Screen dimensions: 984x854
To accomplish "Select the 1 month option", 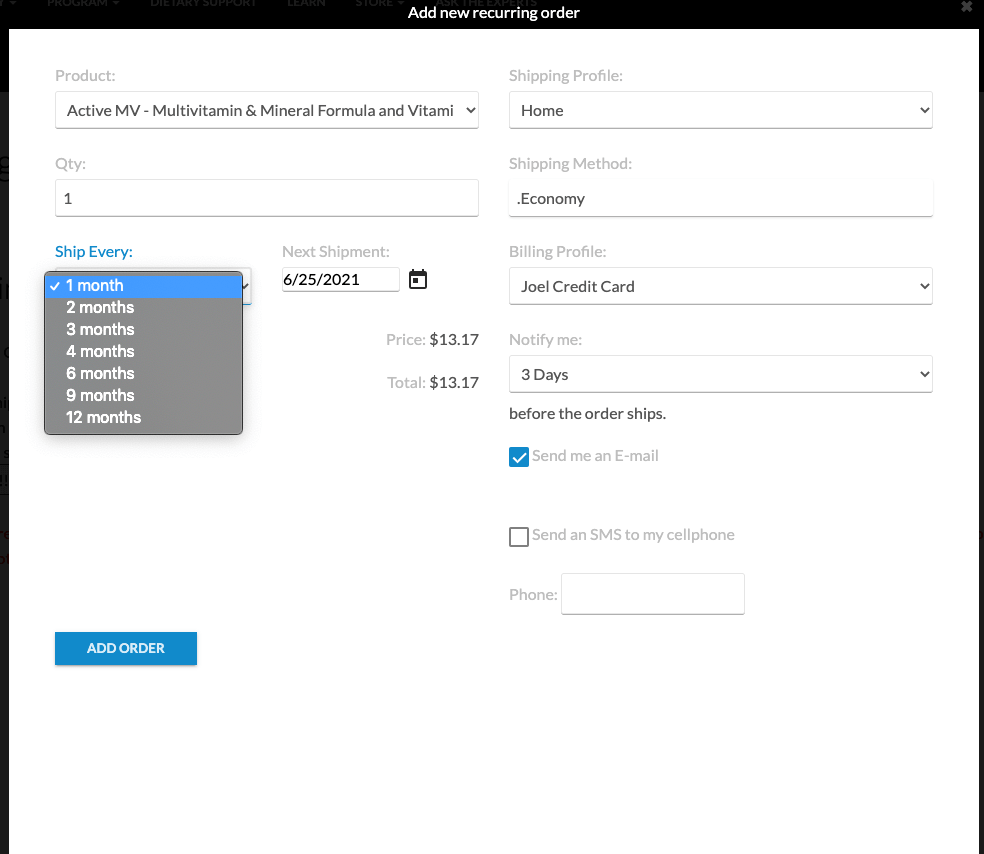I will pyautogui.click(x=144, y=286).
